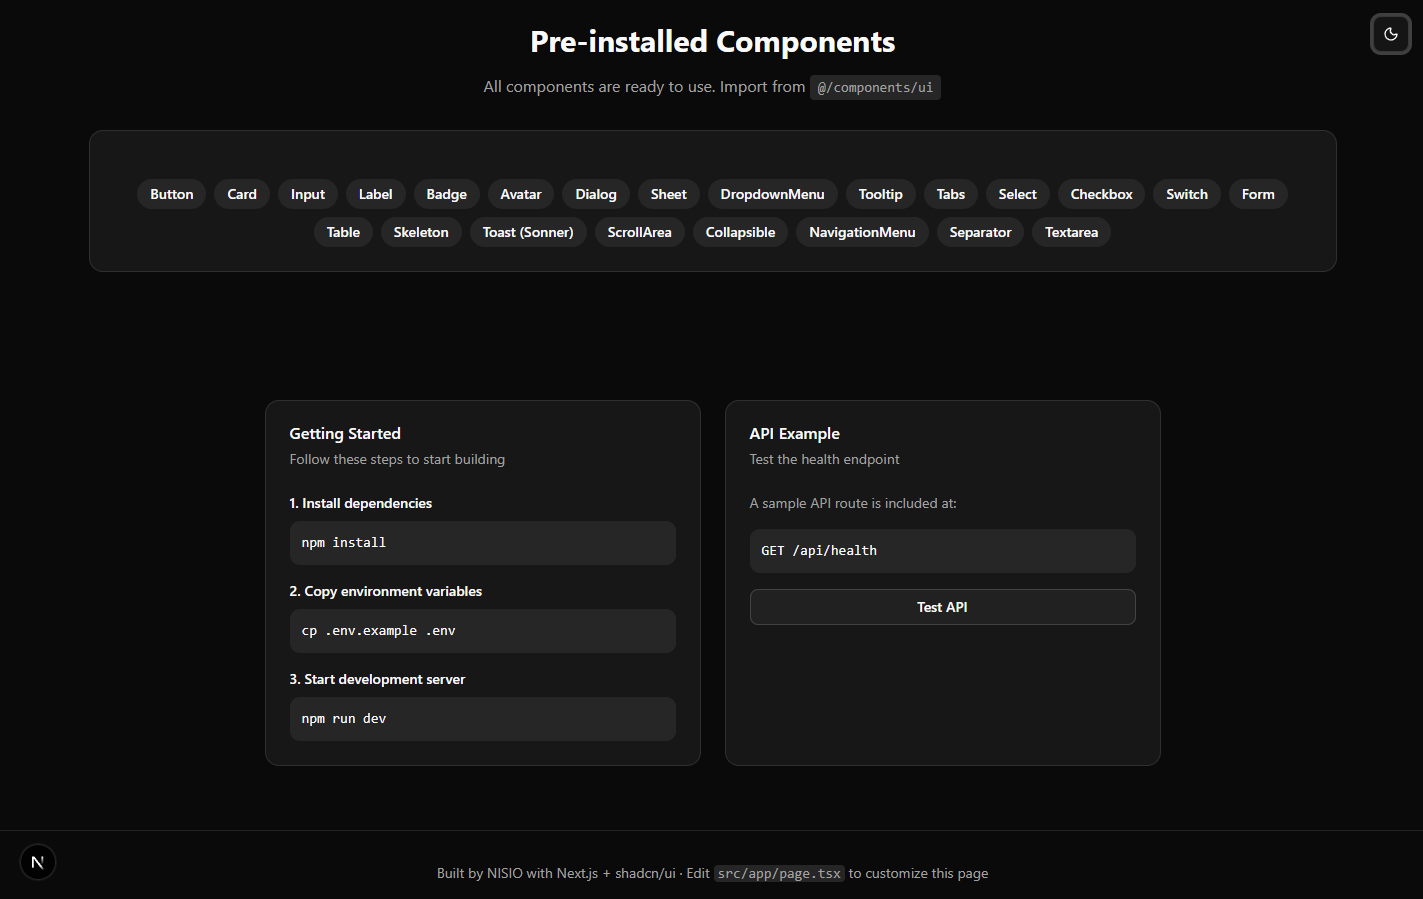Click the Label component badge
Viewport: 1423px width, 899px height.
pyautogui.click(x=376, y=194)
